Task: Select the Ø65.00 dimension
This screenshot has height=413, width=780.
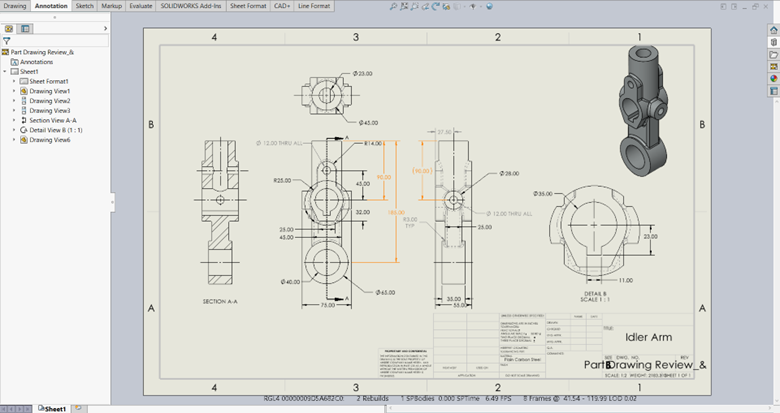Action: coord(385,293)
